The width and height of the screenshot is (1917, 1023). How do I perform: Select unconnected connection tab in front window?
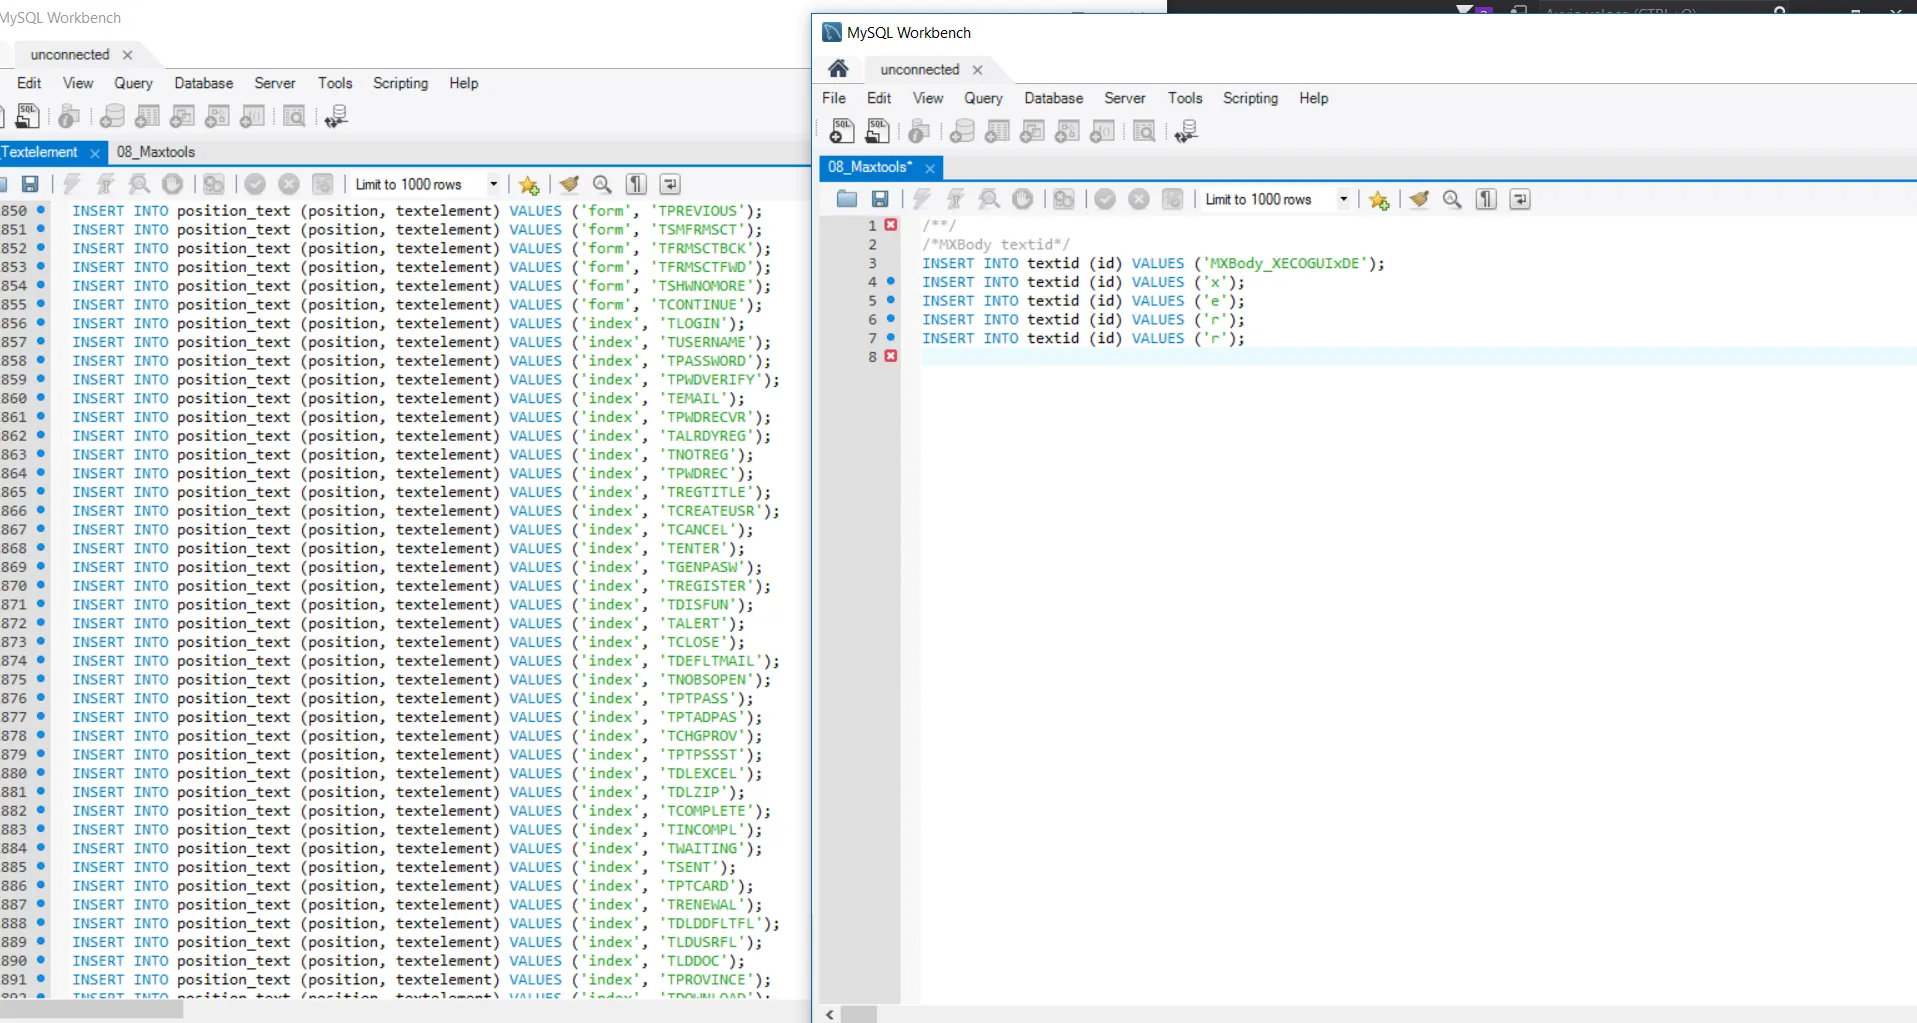click(x=920, y=69)
